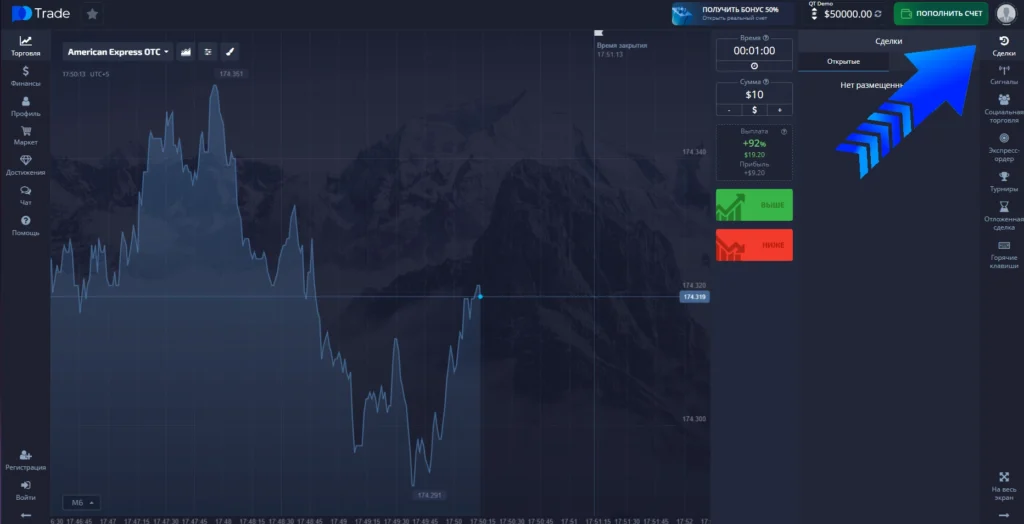This screenshot has height=524, width=1024.
Task: Open Достижения diamond icon
Action: [25, 165]
